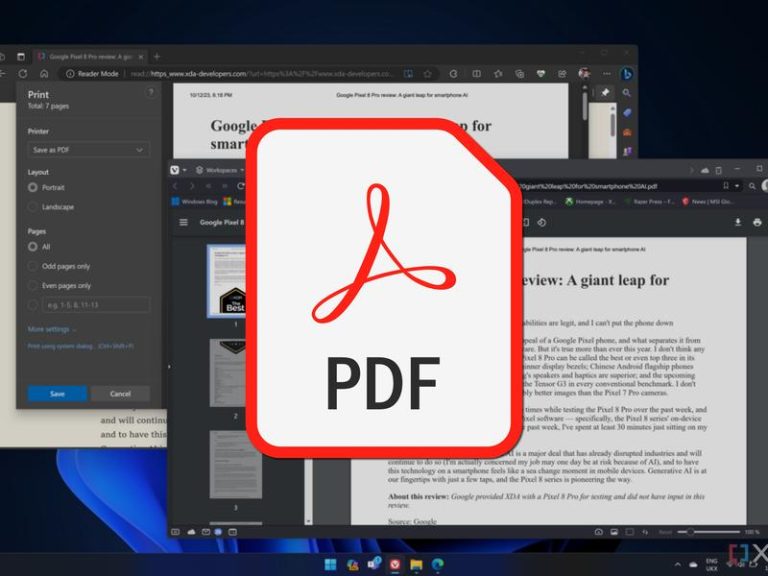Viewport: 768px width, 576px height.
Task: Toggle the immersive reader icon in Edge address bar
Action: click(x=408, y=74)
